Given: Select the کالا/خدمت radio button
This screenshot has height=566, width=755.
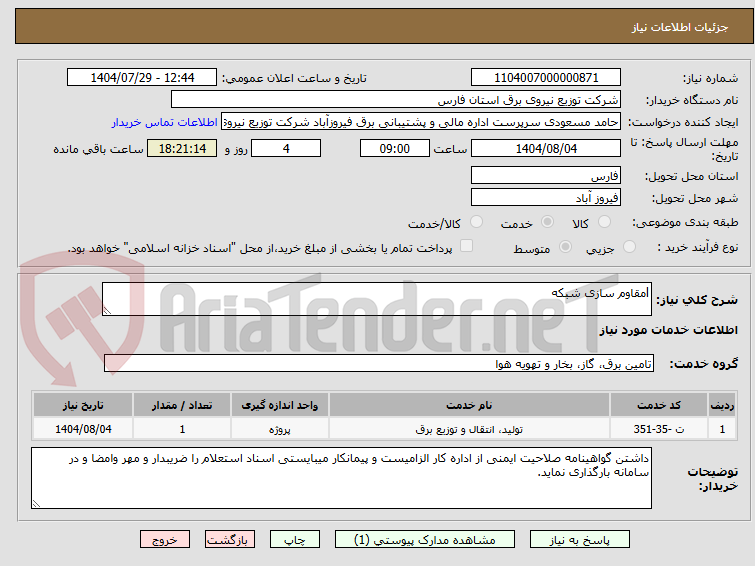Looking at the screenshot, I should tap(476, 222).
